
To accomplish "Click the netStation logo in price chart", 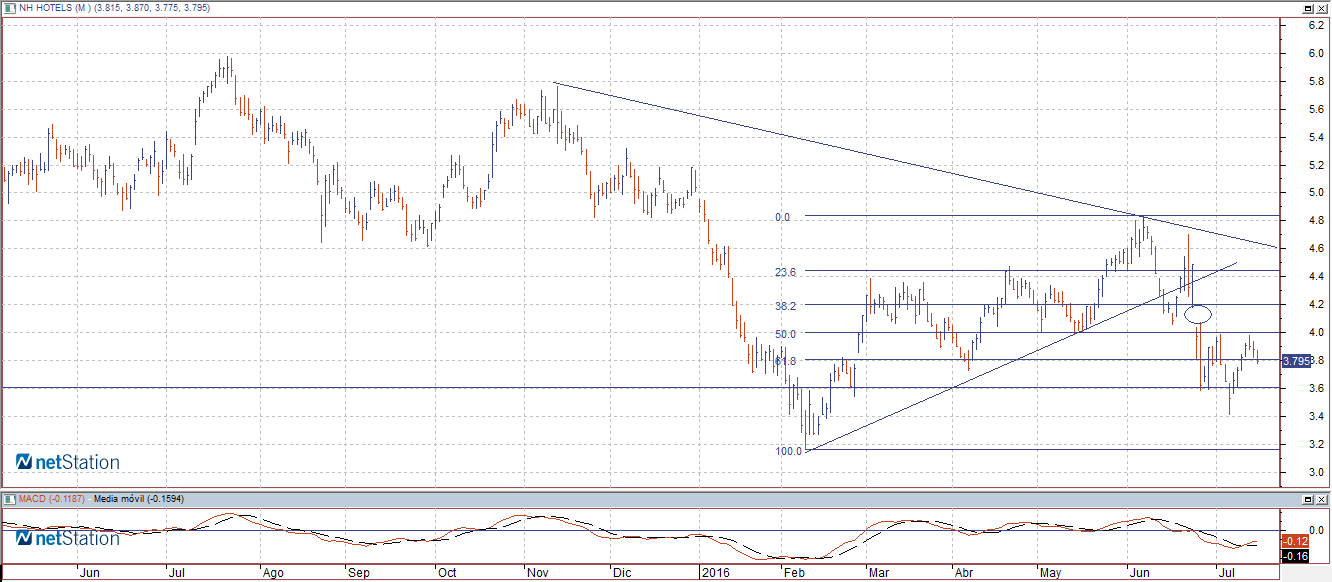I will [x=68, y=462].
